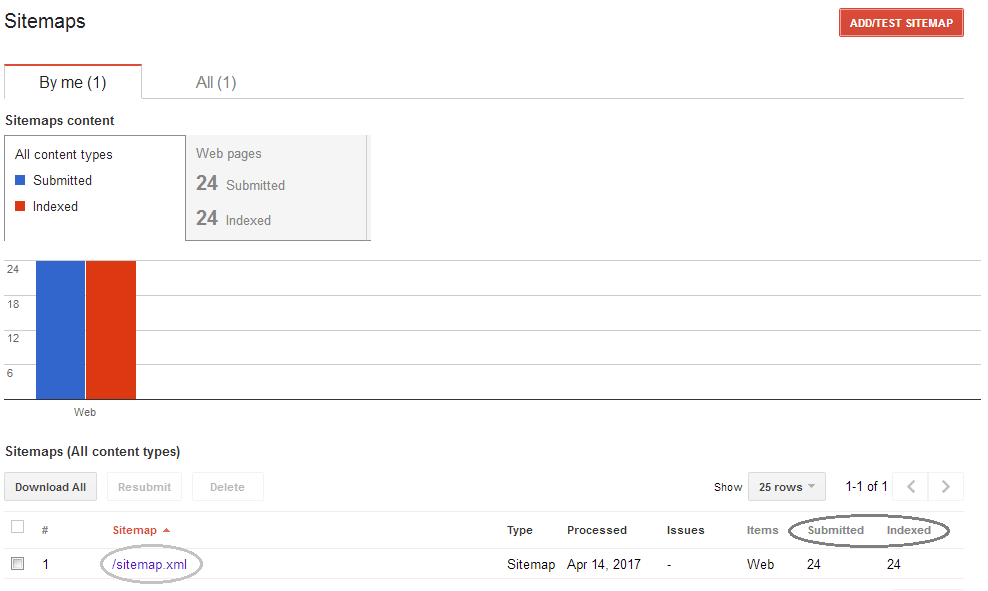The image size is (988, 591).
Task: Open the Show 25 rows dropdown
Action: pyautogui.click(x=786, y=487)
